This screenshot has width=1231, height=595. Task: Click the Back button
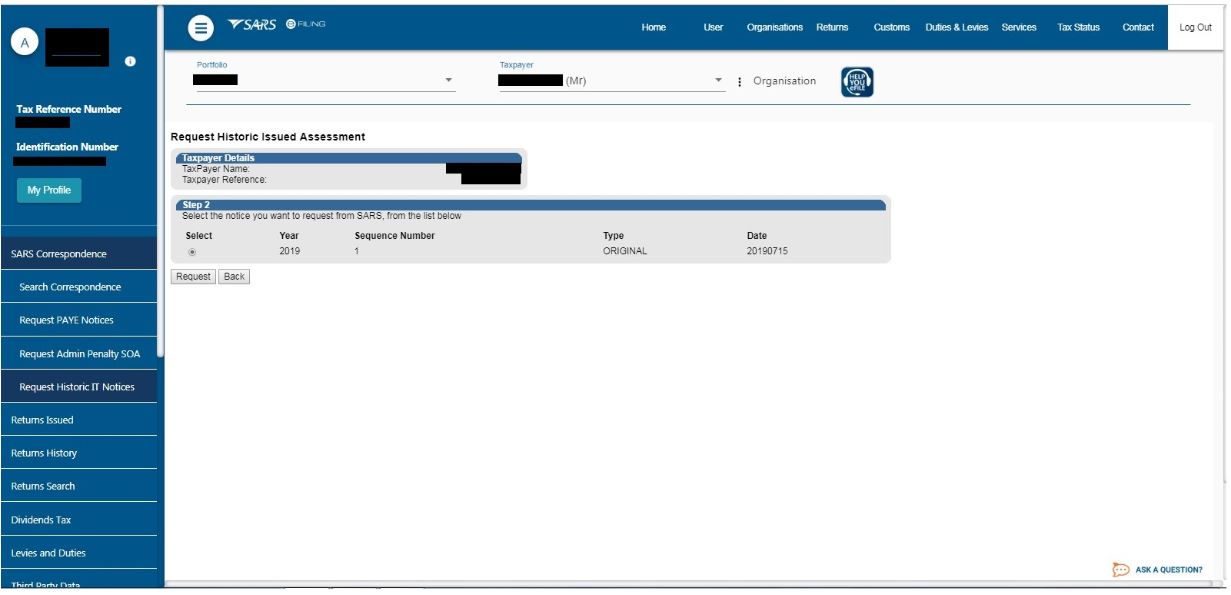pyautogui.click(x=234, y=277)
